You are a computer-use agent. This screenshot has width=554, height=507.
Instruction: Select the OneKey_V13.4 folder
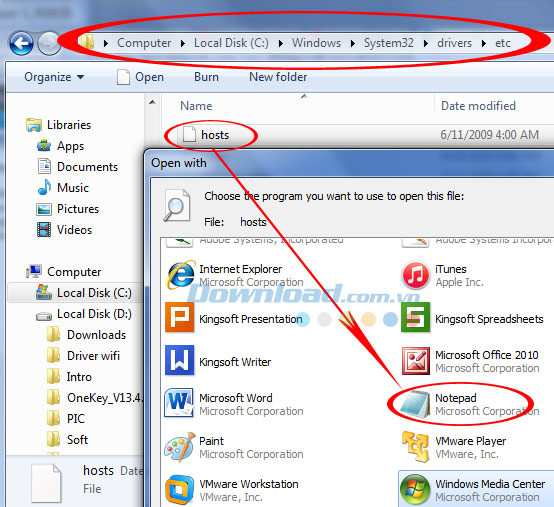95,397
